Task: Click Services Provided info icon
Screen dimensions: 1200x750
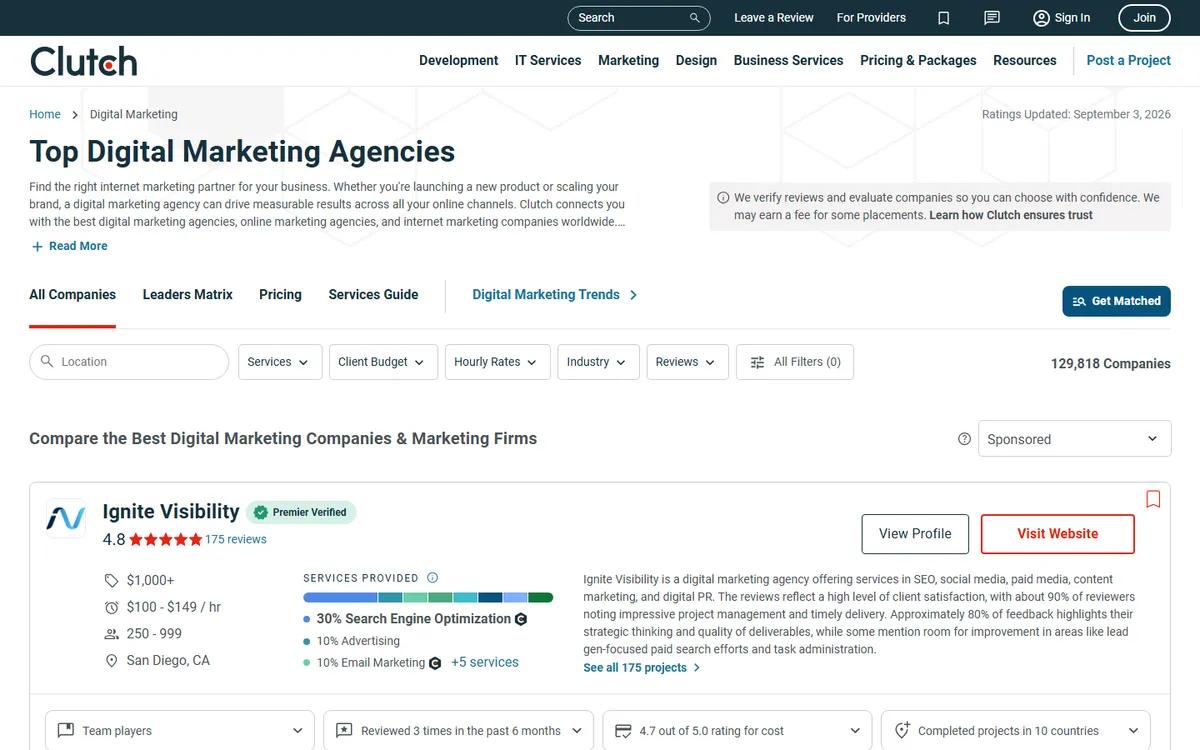Action: pyautogui.click(x=432, y=578)
